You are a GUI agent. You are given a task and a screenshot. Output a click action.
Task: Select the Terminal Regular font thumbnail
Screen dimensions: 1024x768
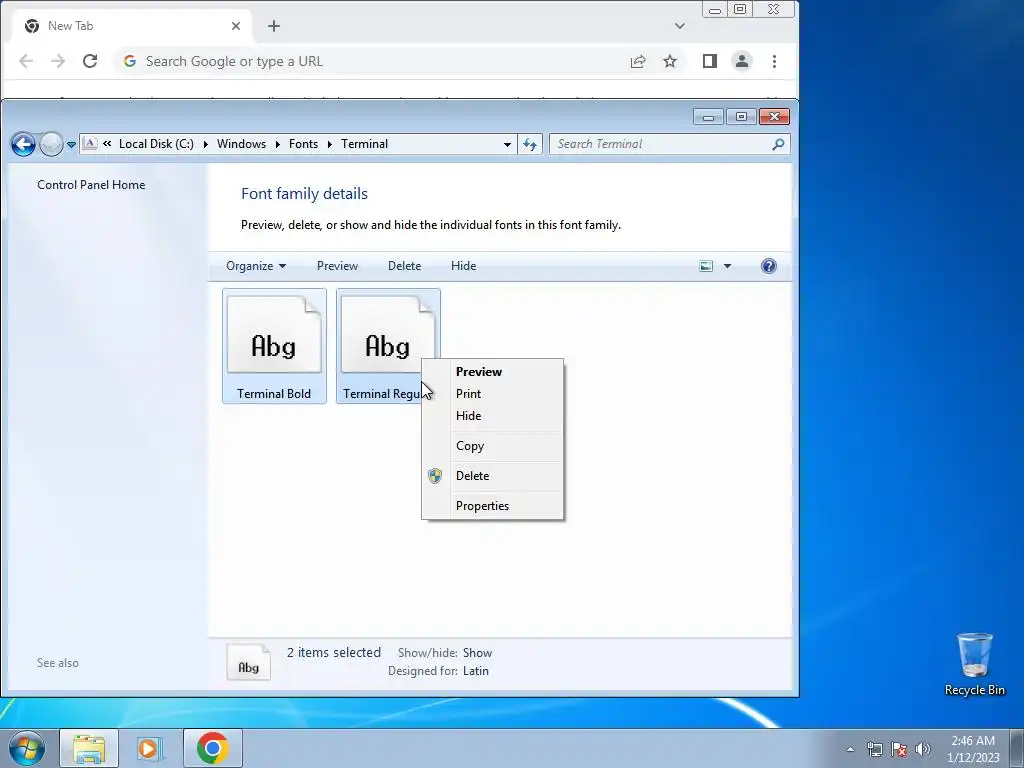tap(388, 334)
